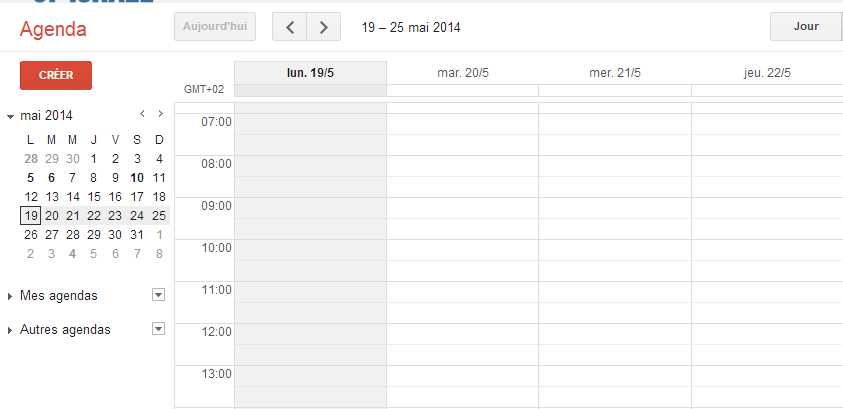Go to previous week with left arrow

(289, 27)
